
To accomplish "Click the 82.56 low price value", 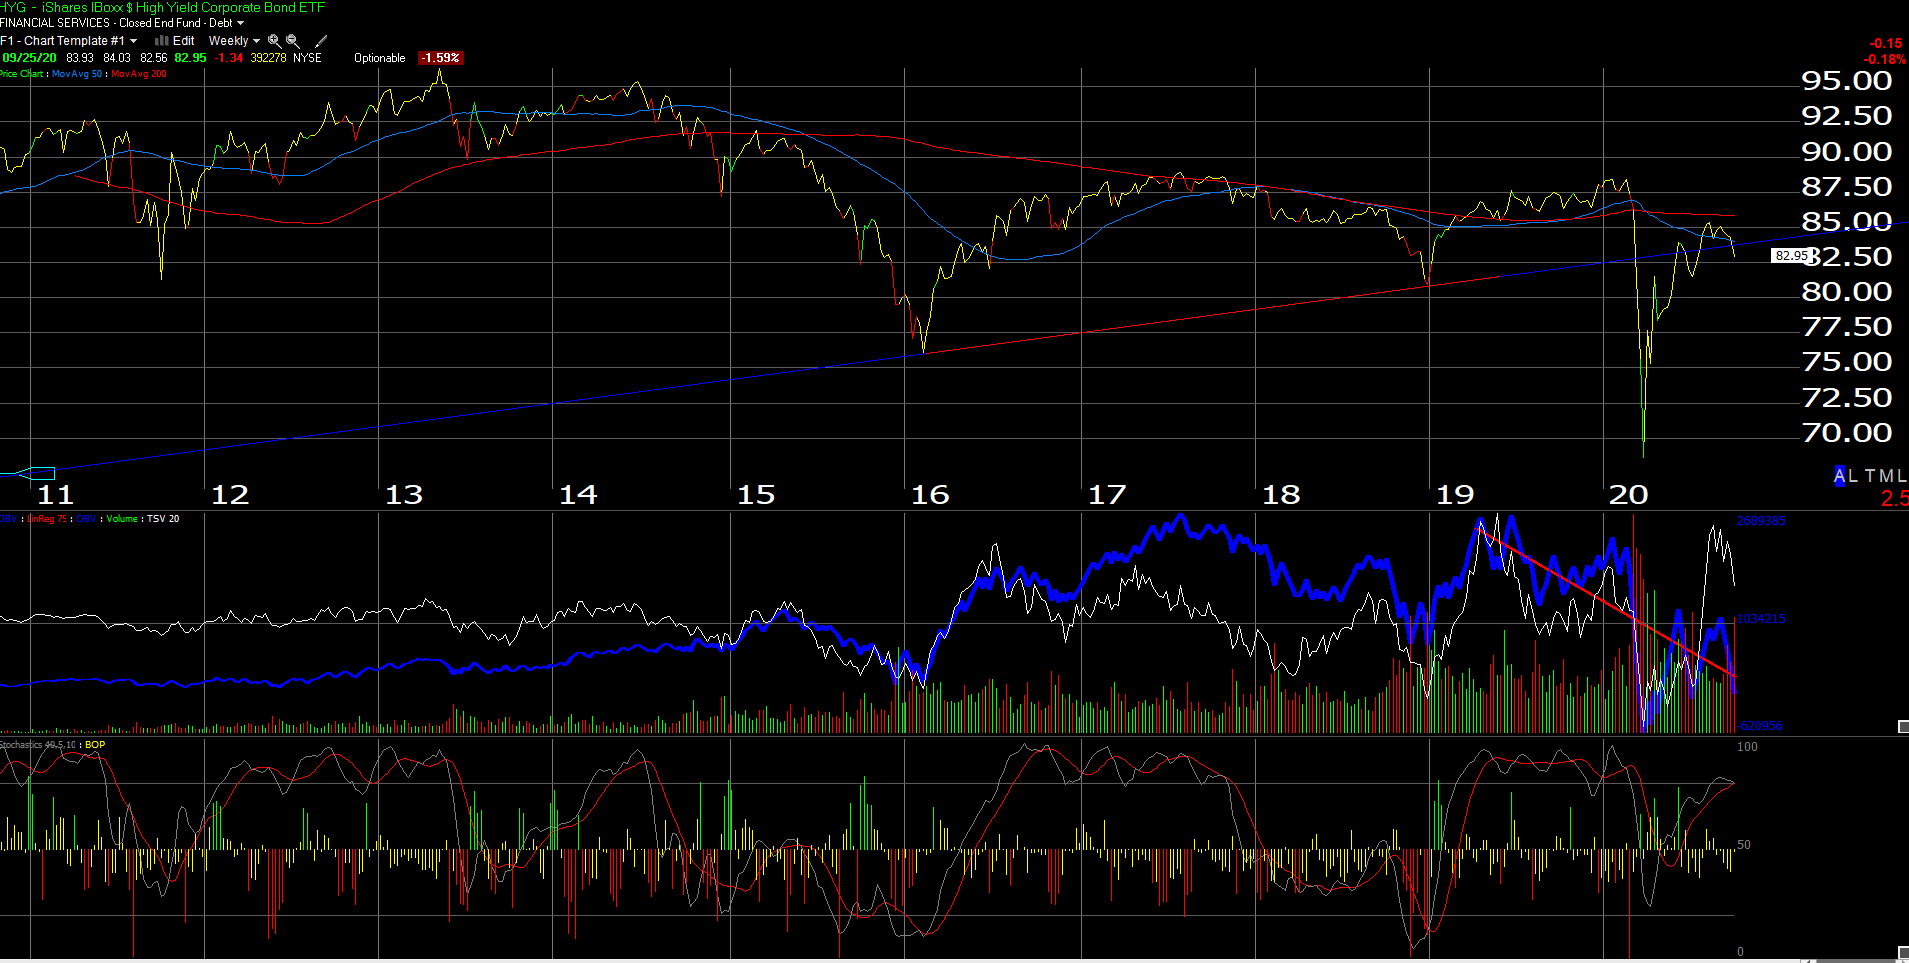I will tap(154, 58).
